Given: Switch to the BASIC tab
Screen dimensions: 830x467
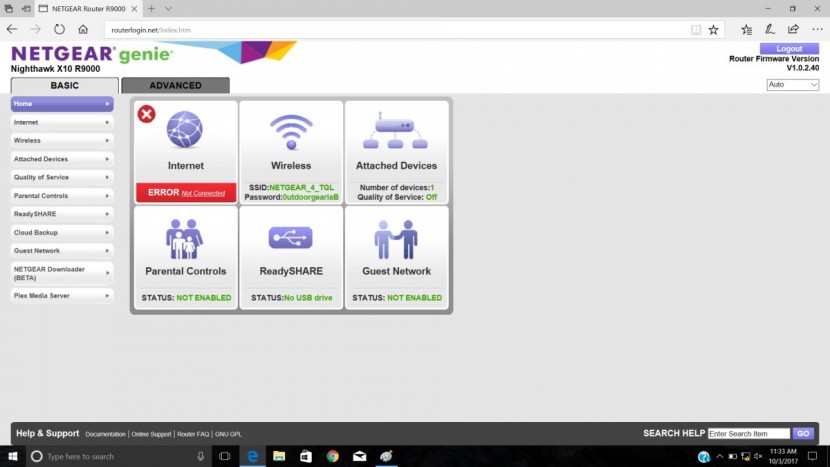Looking at the screenshot, I should point(65,85).
